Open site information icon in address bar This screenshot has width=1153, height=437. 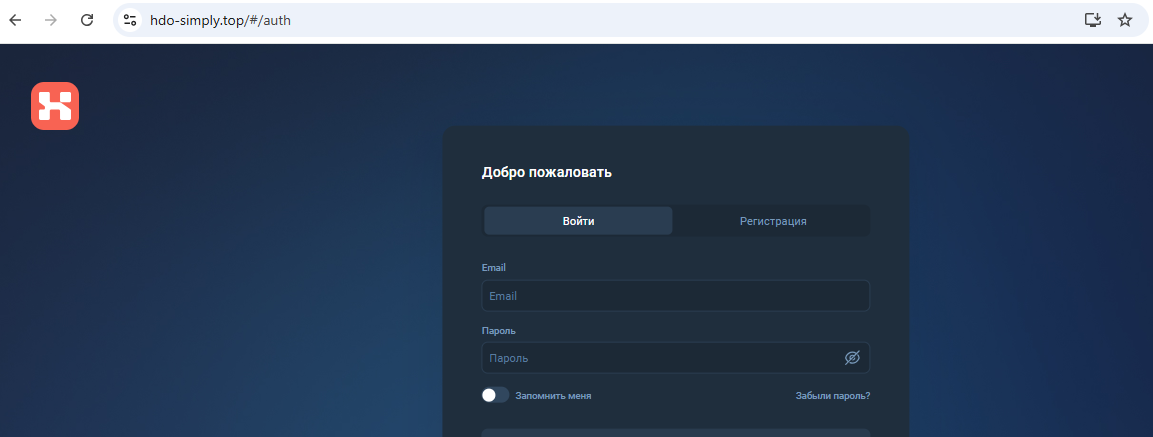(x=130, y=20)
